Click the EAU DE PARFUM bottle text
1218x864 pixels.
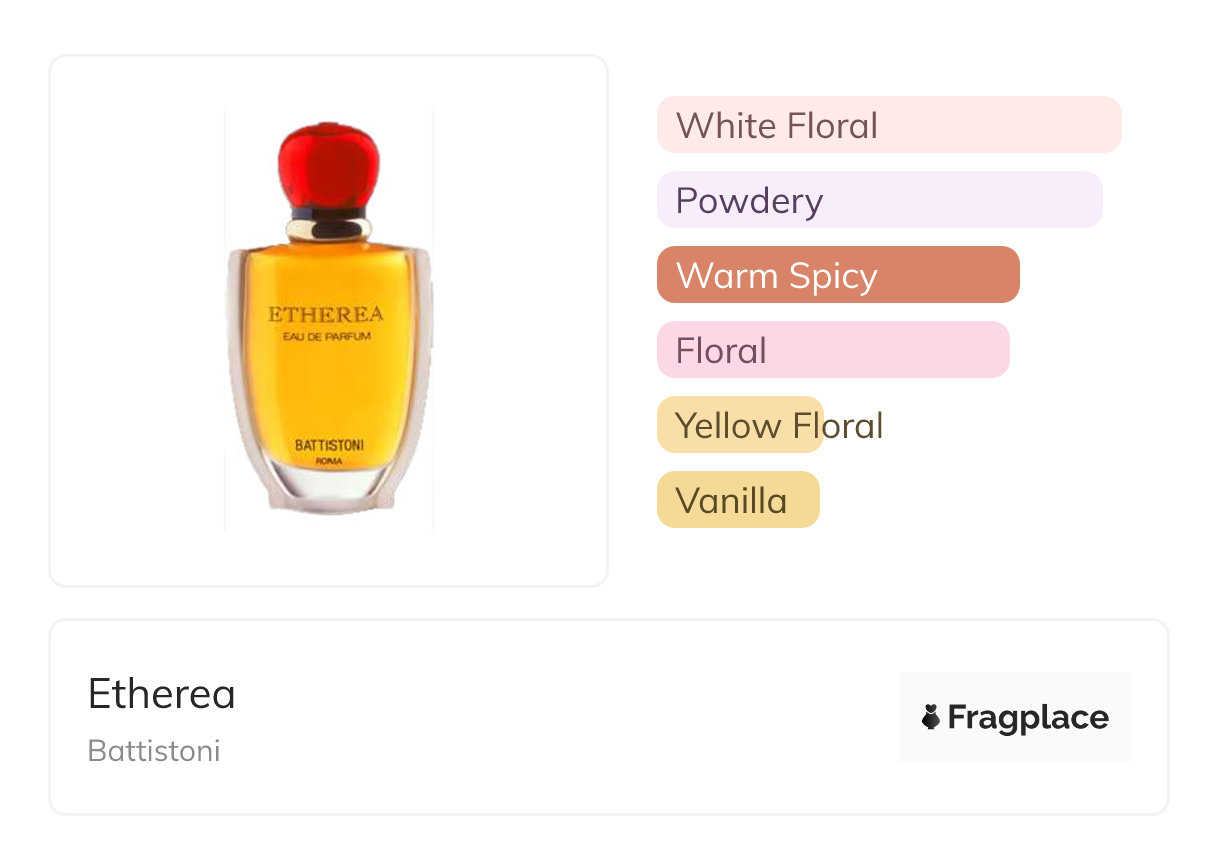coord(327,337)
